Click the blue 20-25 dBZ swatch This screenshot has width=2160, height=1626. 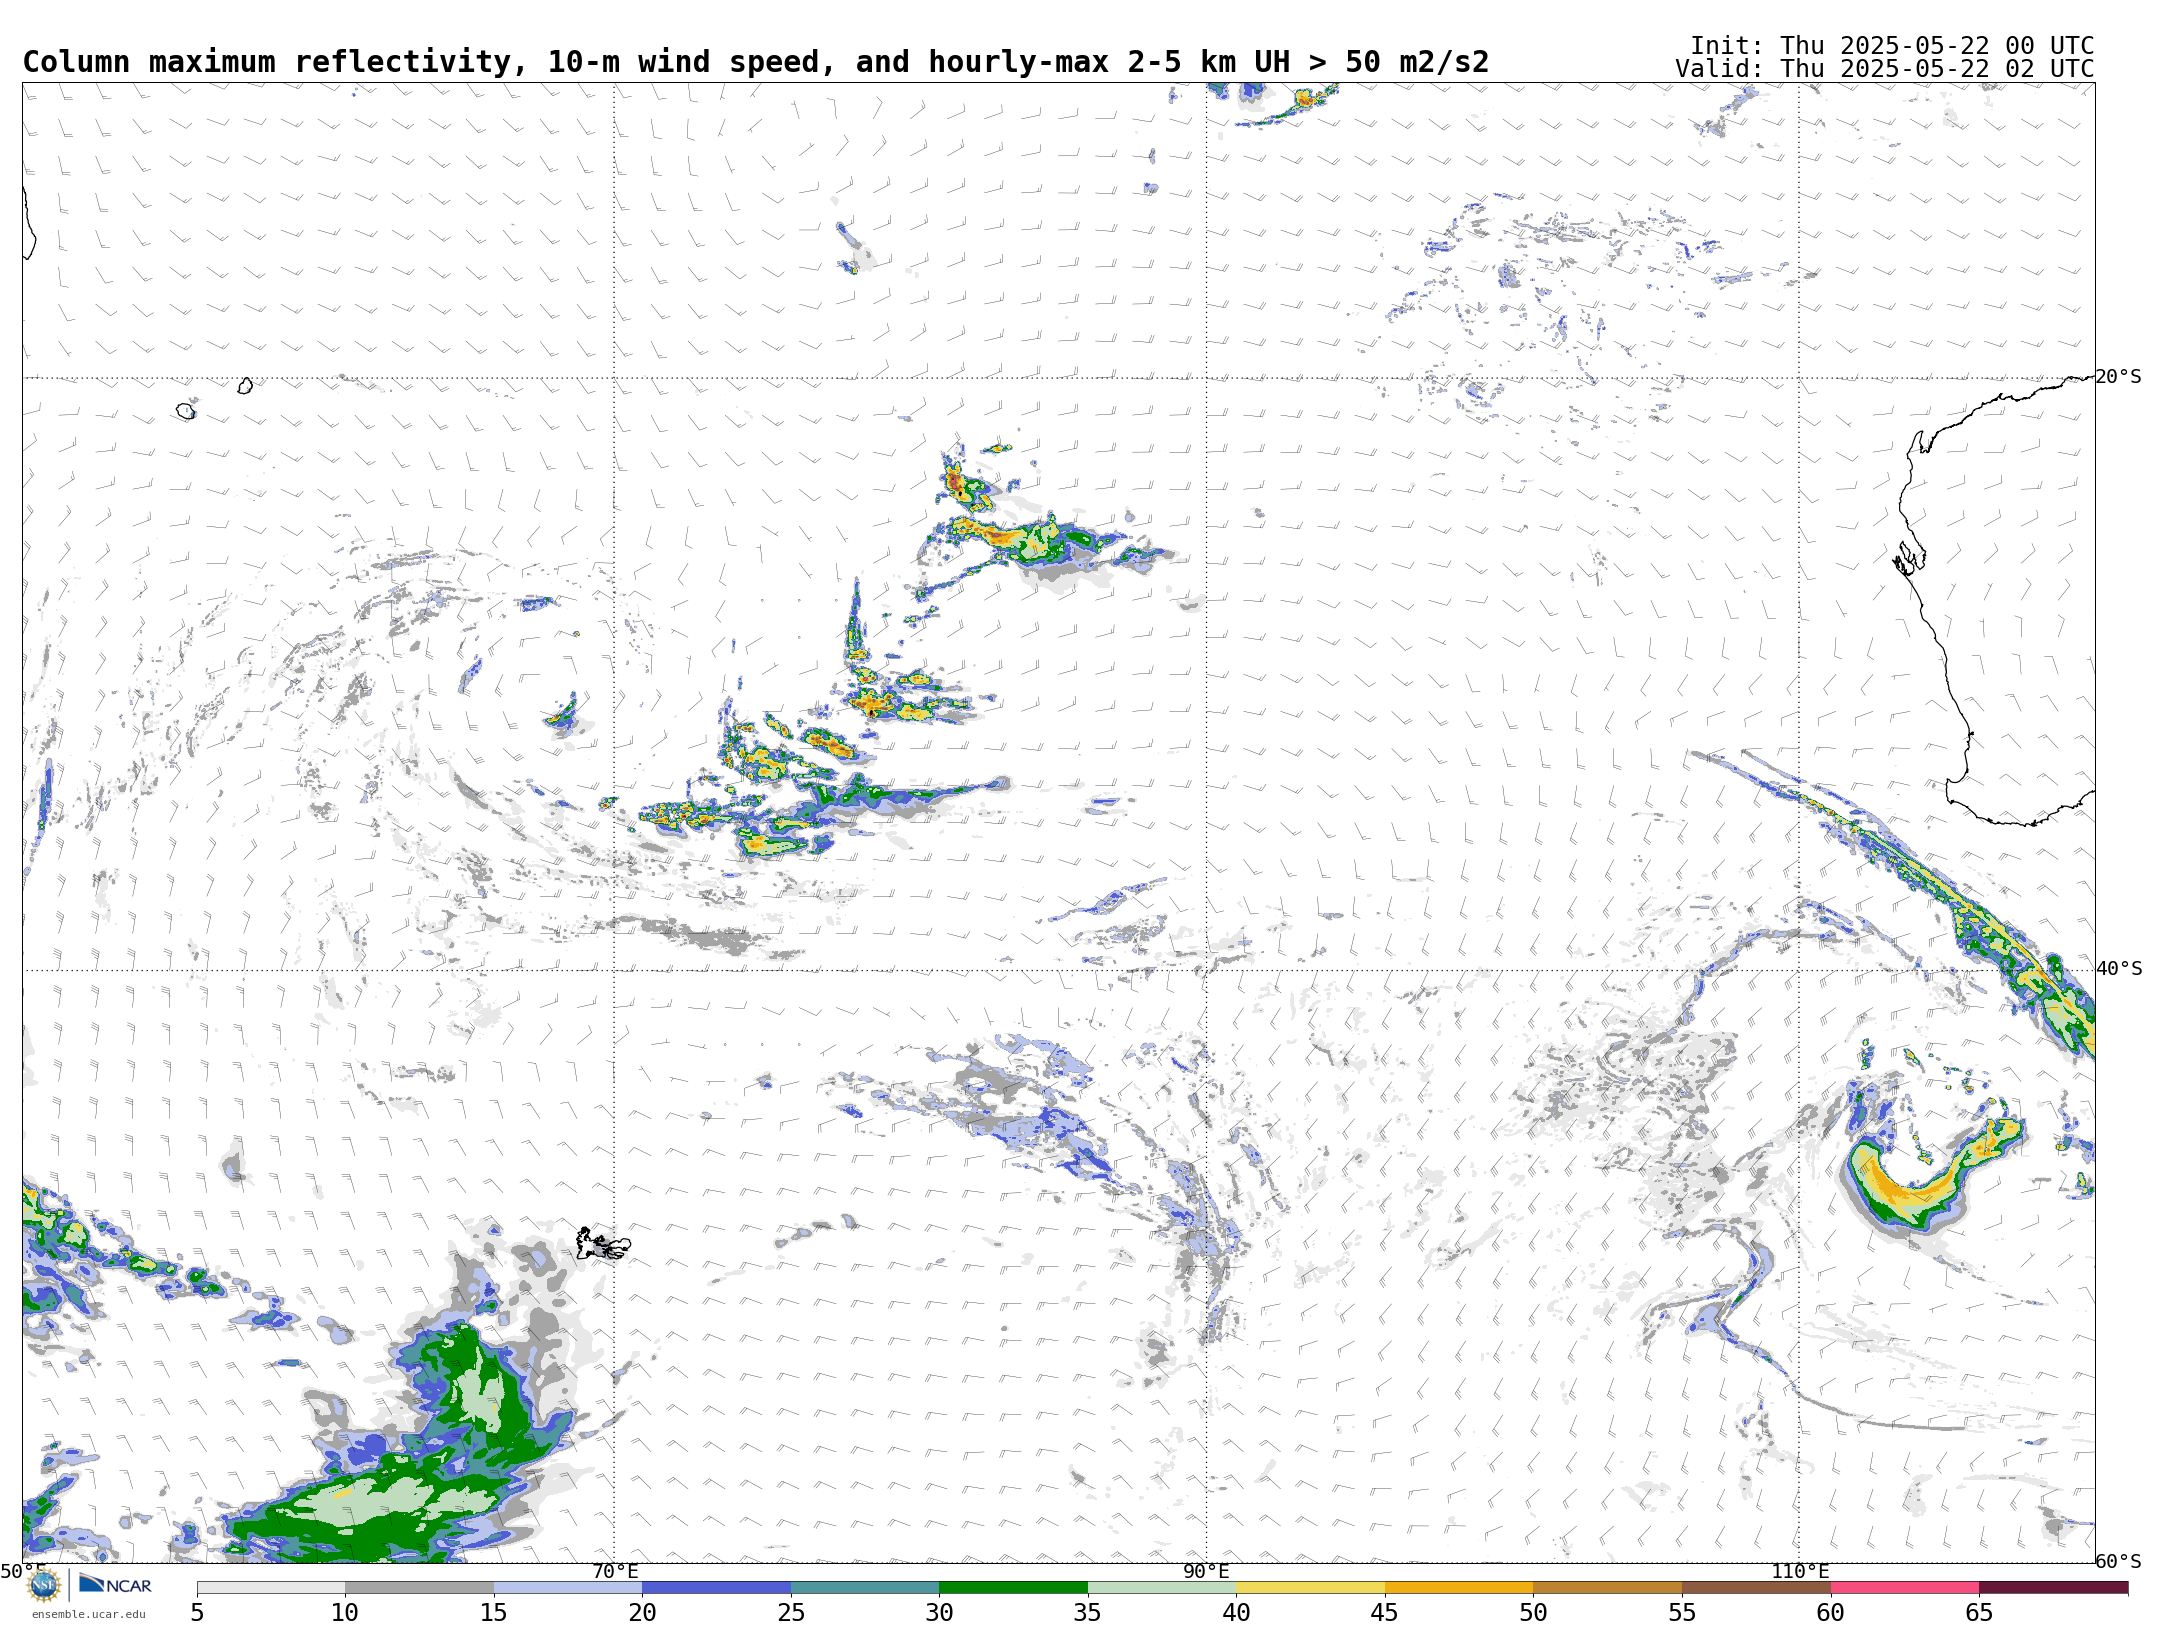[x=716, y=1588]
